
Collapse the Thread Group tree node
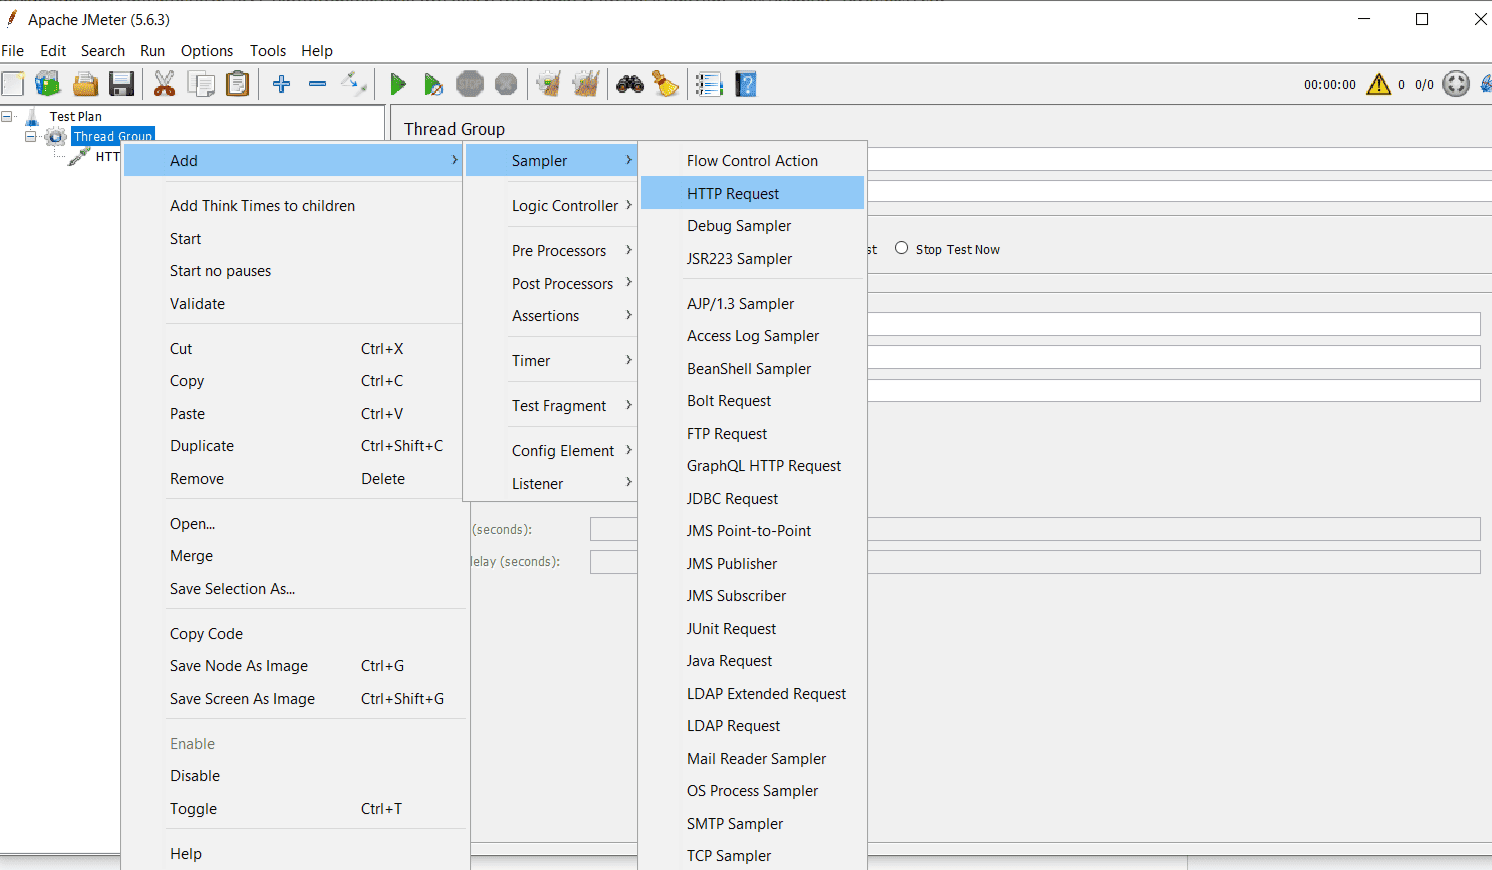[31, 137]
